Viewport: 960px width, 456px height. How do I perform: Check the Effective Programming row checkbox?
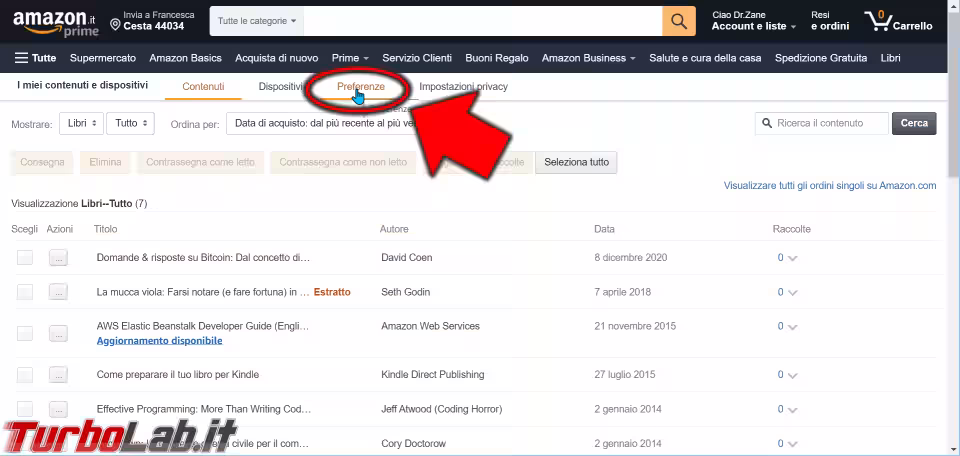pyautogui.click(x=25, y=408)
